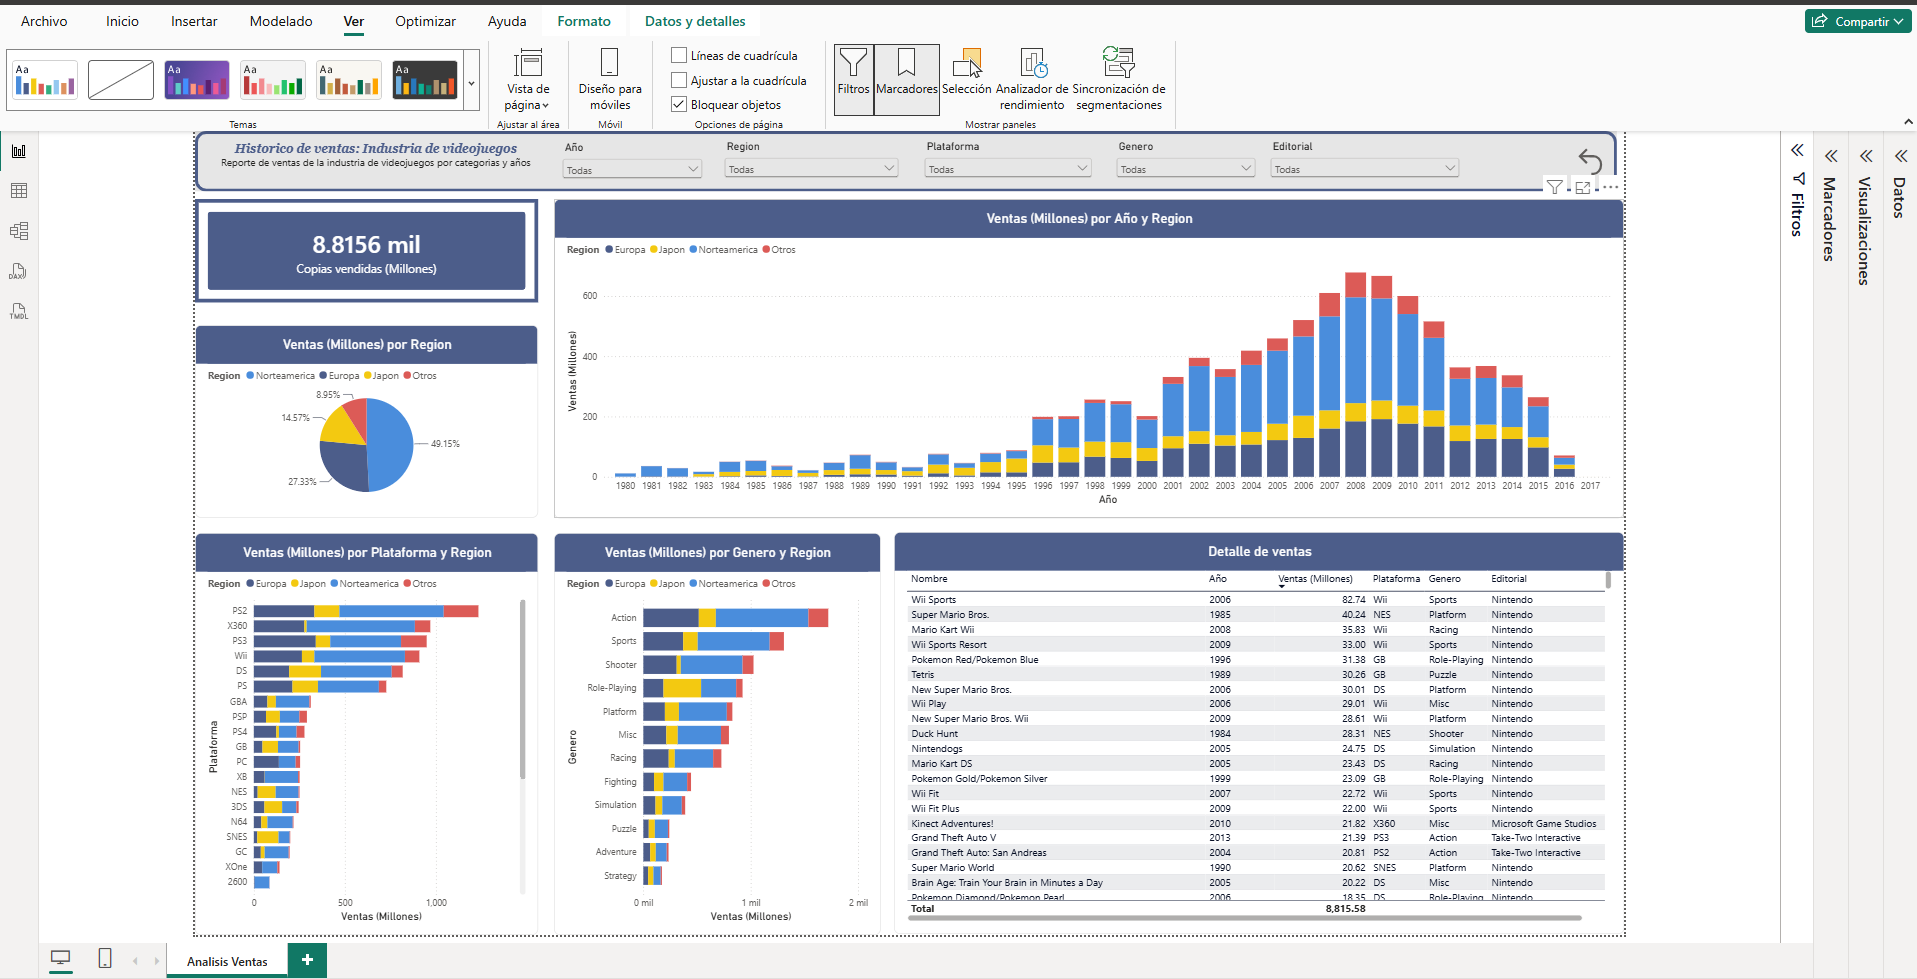Screen dimensions: 1917x979
Task: Uncheck Bloquear objetos checkbox
Action: point(679,104)
